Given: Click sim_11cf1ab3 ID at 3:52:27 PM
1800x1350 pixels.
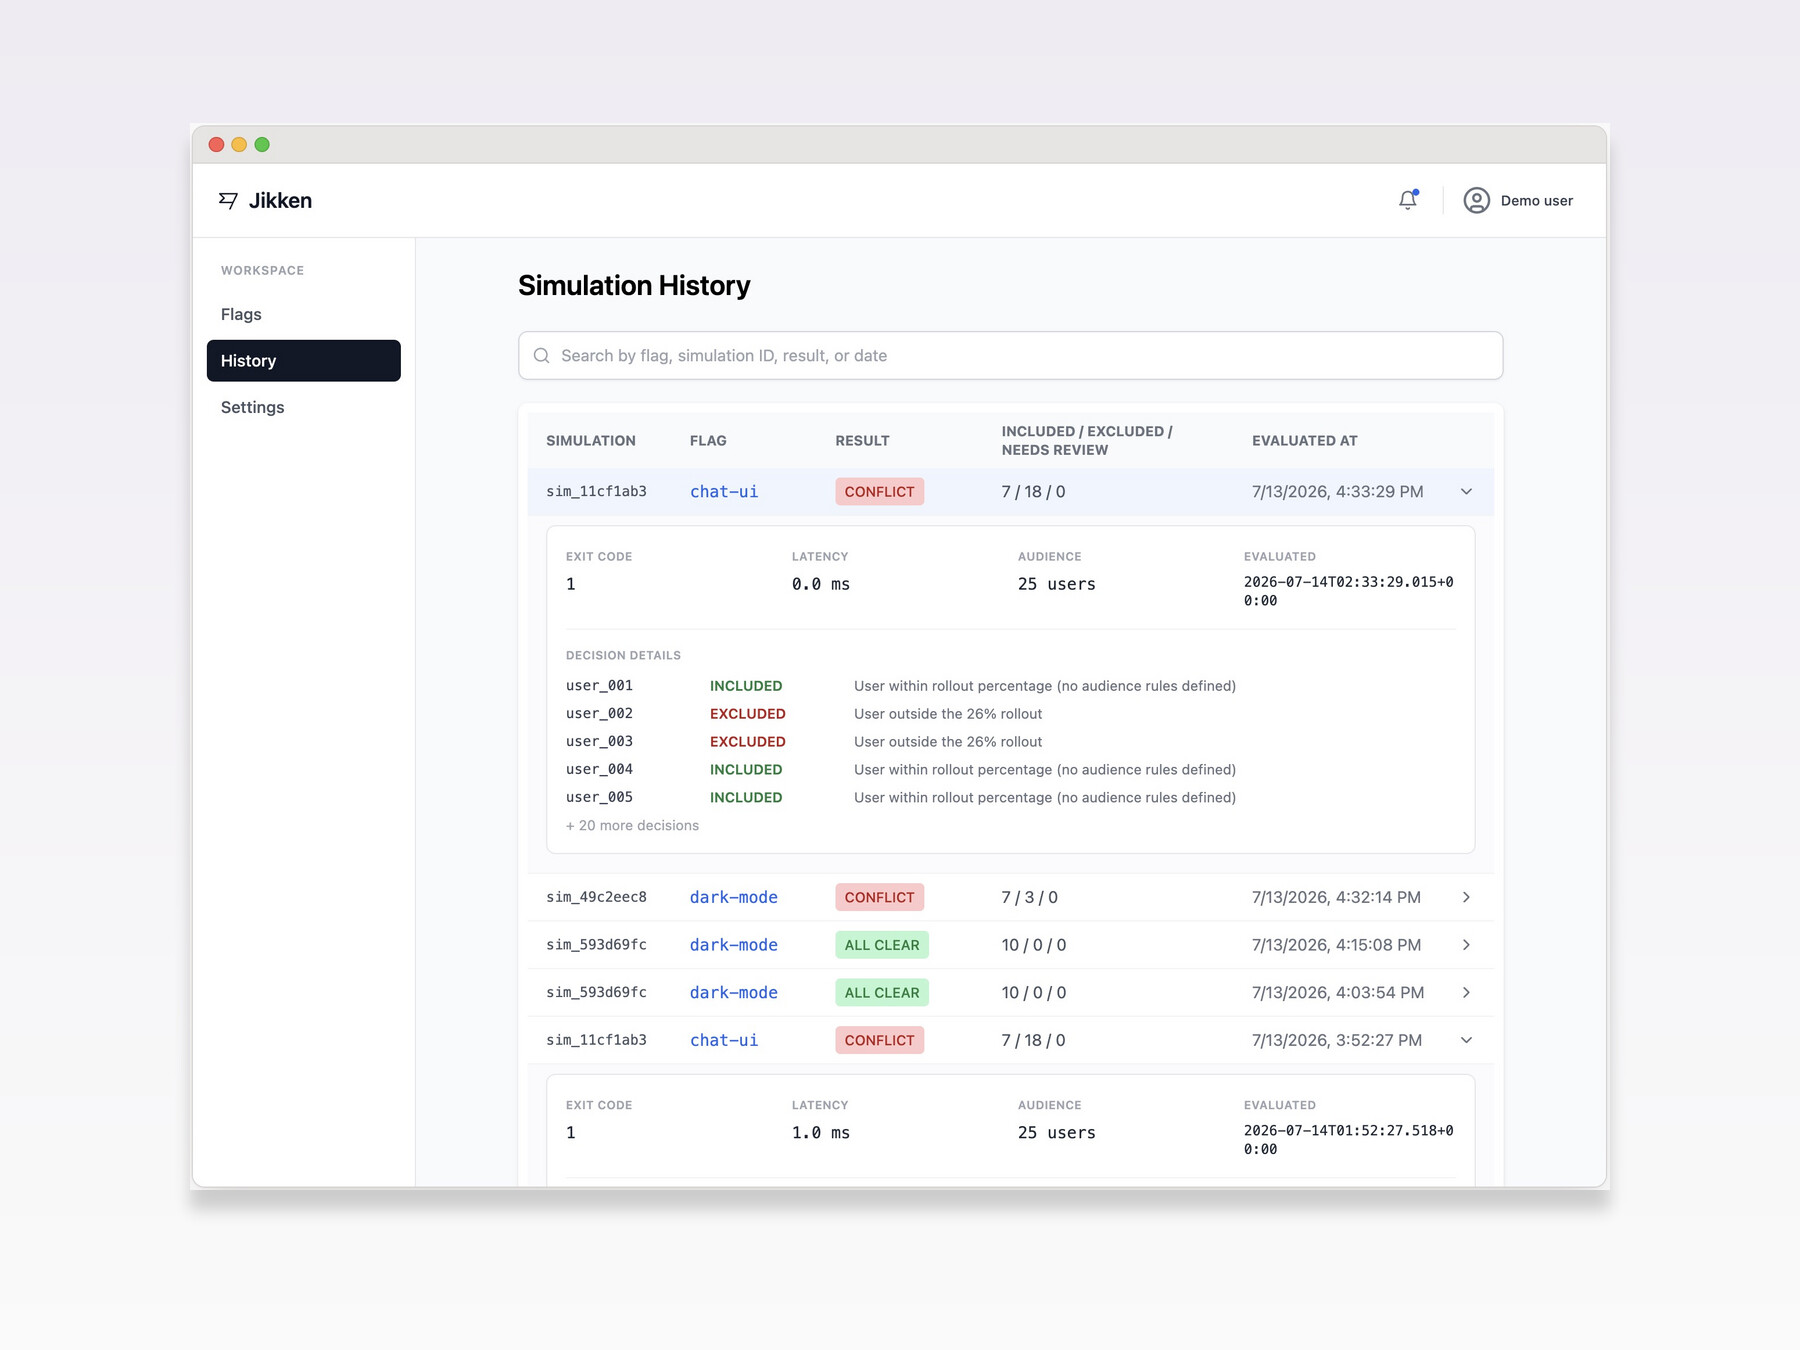Looking at the screenshot, I should (x=596, y=1040).
